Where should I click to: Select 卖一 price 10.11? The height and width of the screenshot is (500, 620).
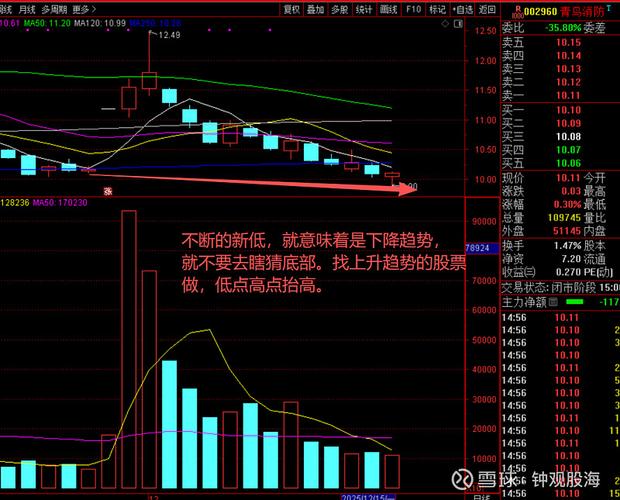coord(568,95)
